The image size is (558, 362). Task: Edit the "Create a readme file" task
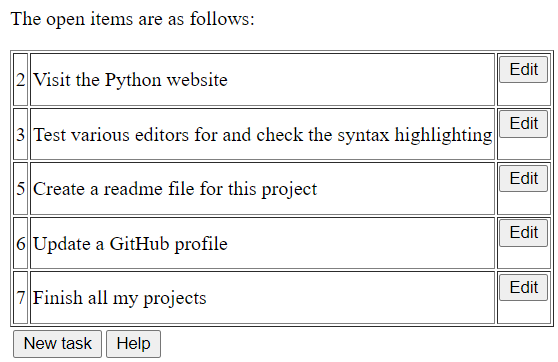[523, 178]
